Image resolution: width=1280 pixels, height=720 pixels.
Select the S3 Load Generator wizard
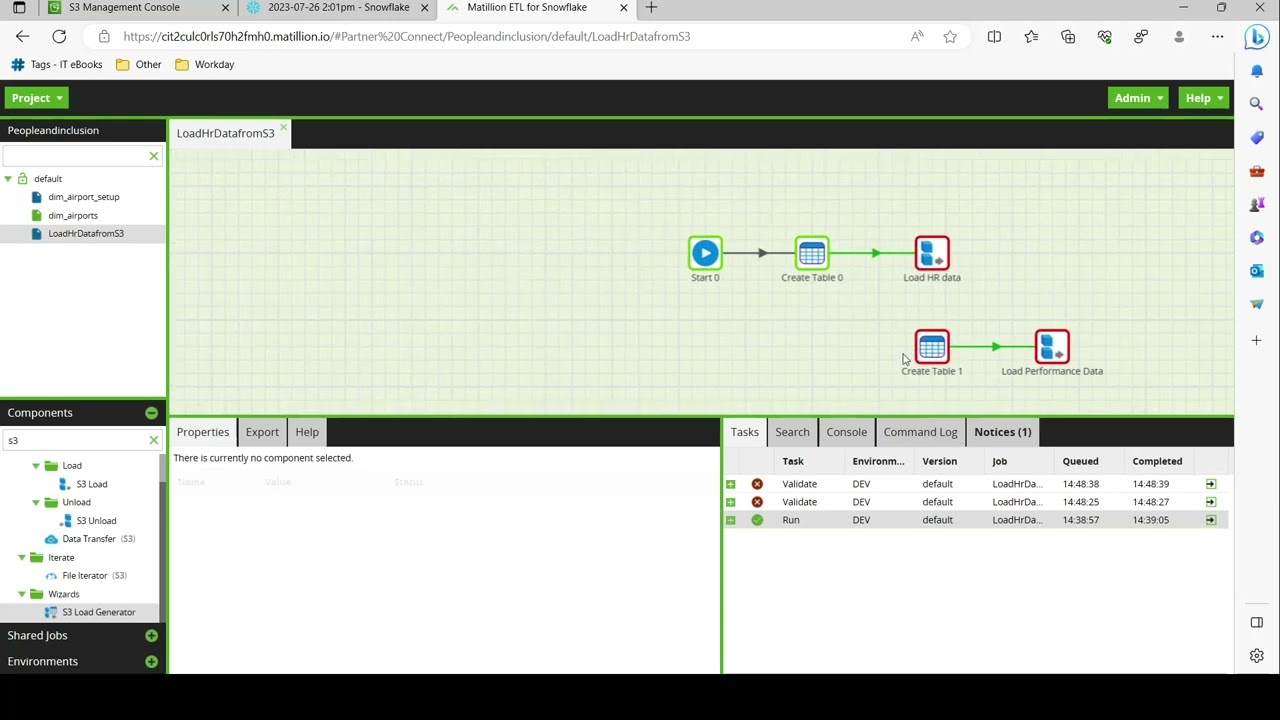click(98, 612)
